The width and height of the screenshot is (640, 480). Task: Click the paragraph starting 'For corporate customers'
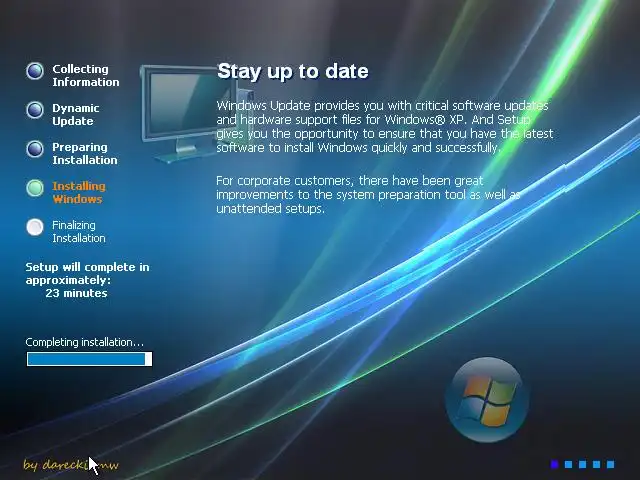pos(369,195)
